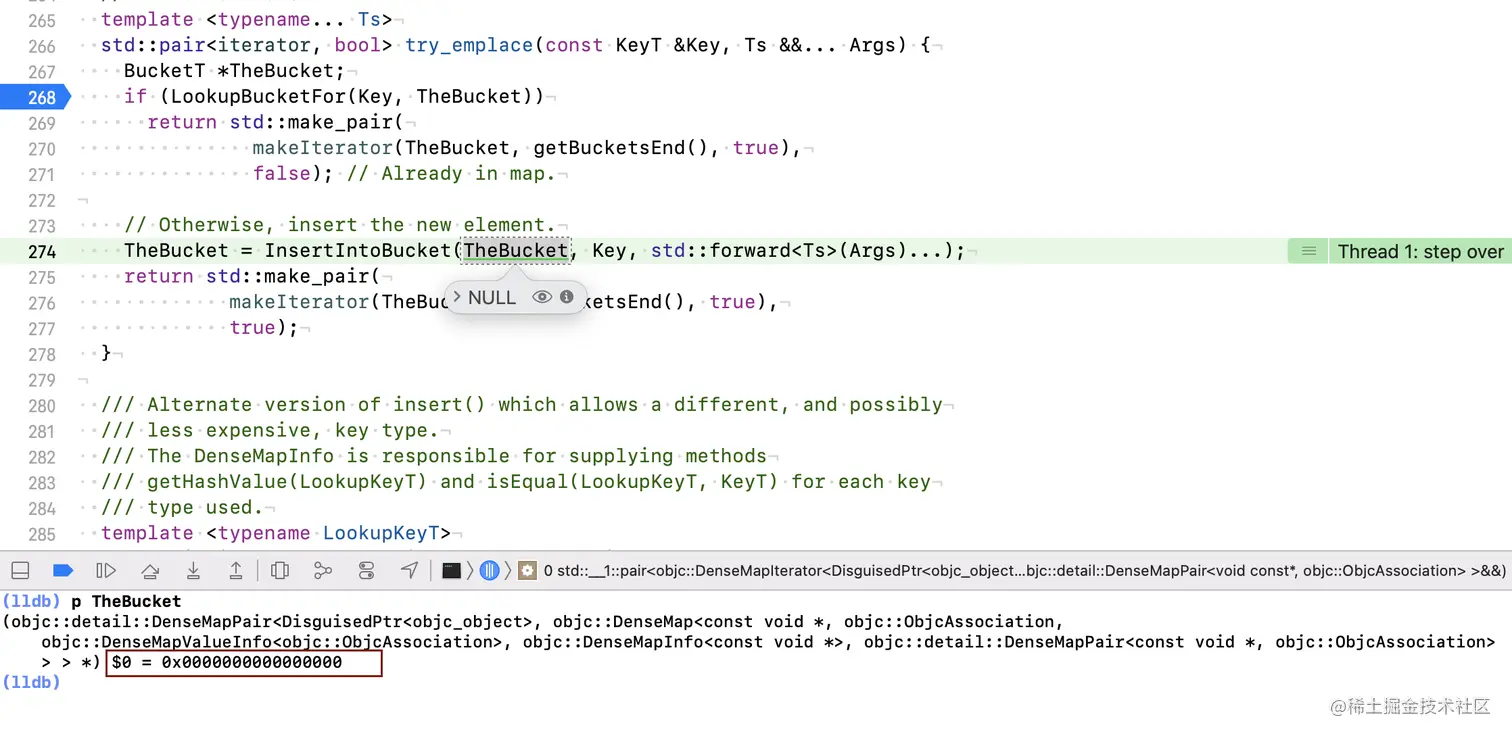Click the empty (lldb) prompt
This screenshot has width=1512, height=738.
31,682
